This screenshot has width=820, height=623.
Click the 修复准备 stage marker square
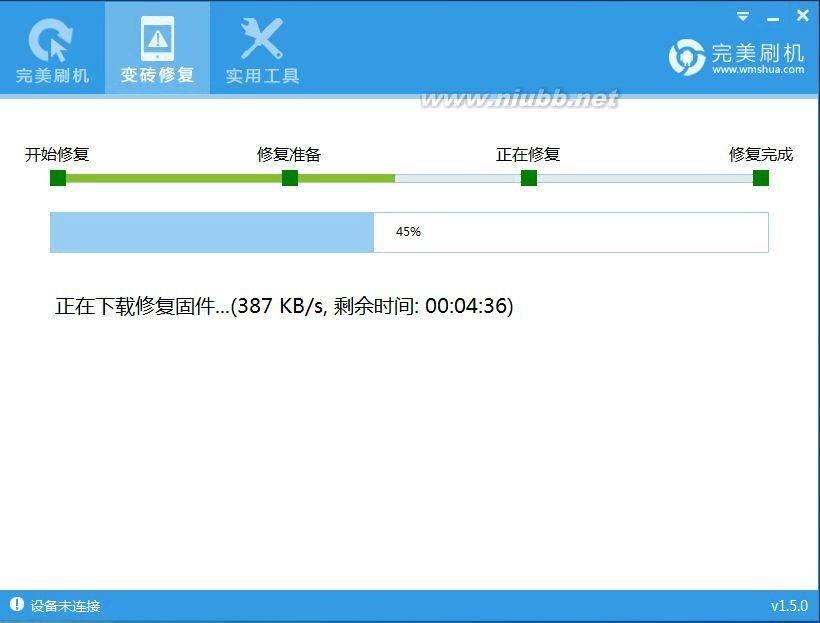(289, 177)
